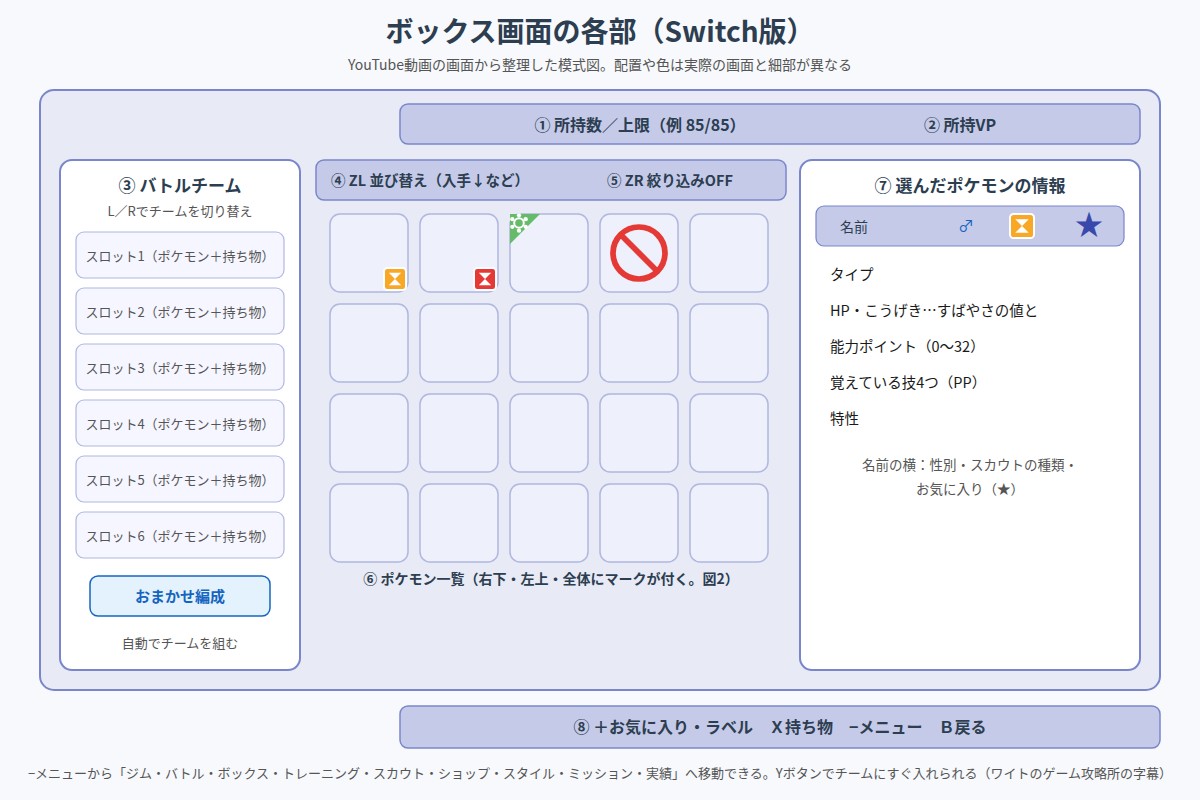Click X持ち物 in the bottom bar

802,727
